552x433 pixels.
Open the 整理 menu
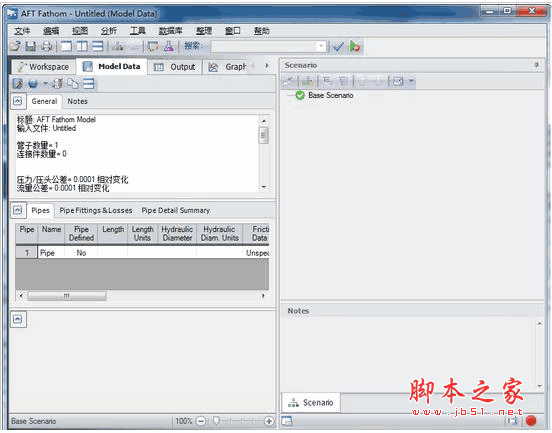tap(204, 31)
